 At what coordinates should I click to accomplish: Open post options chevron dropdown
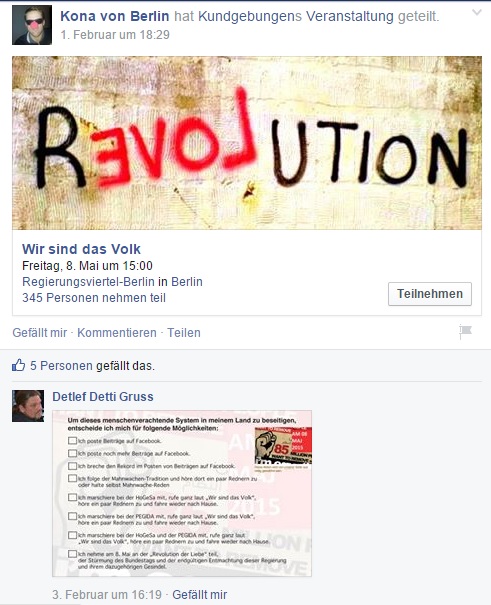(477, 12)
